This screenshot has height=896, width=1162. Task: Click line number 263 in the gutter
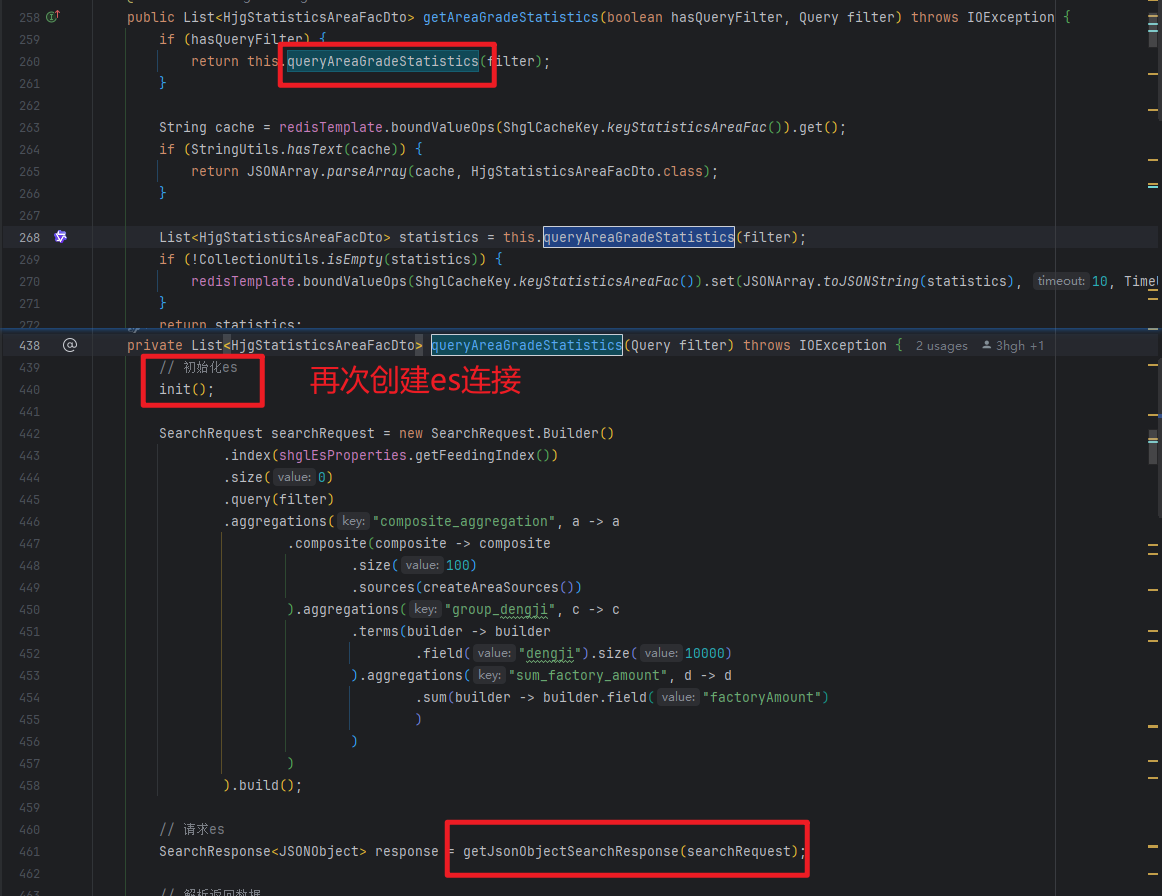click(29, 127)
